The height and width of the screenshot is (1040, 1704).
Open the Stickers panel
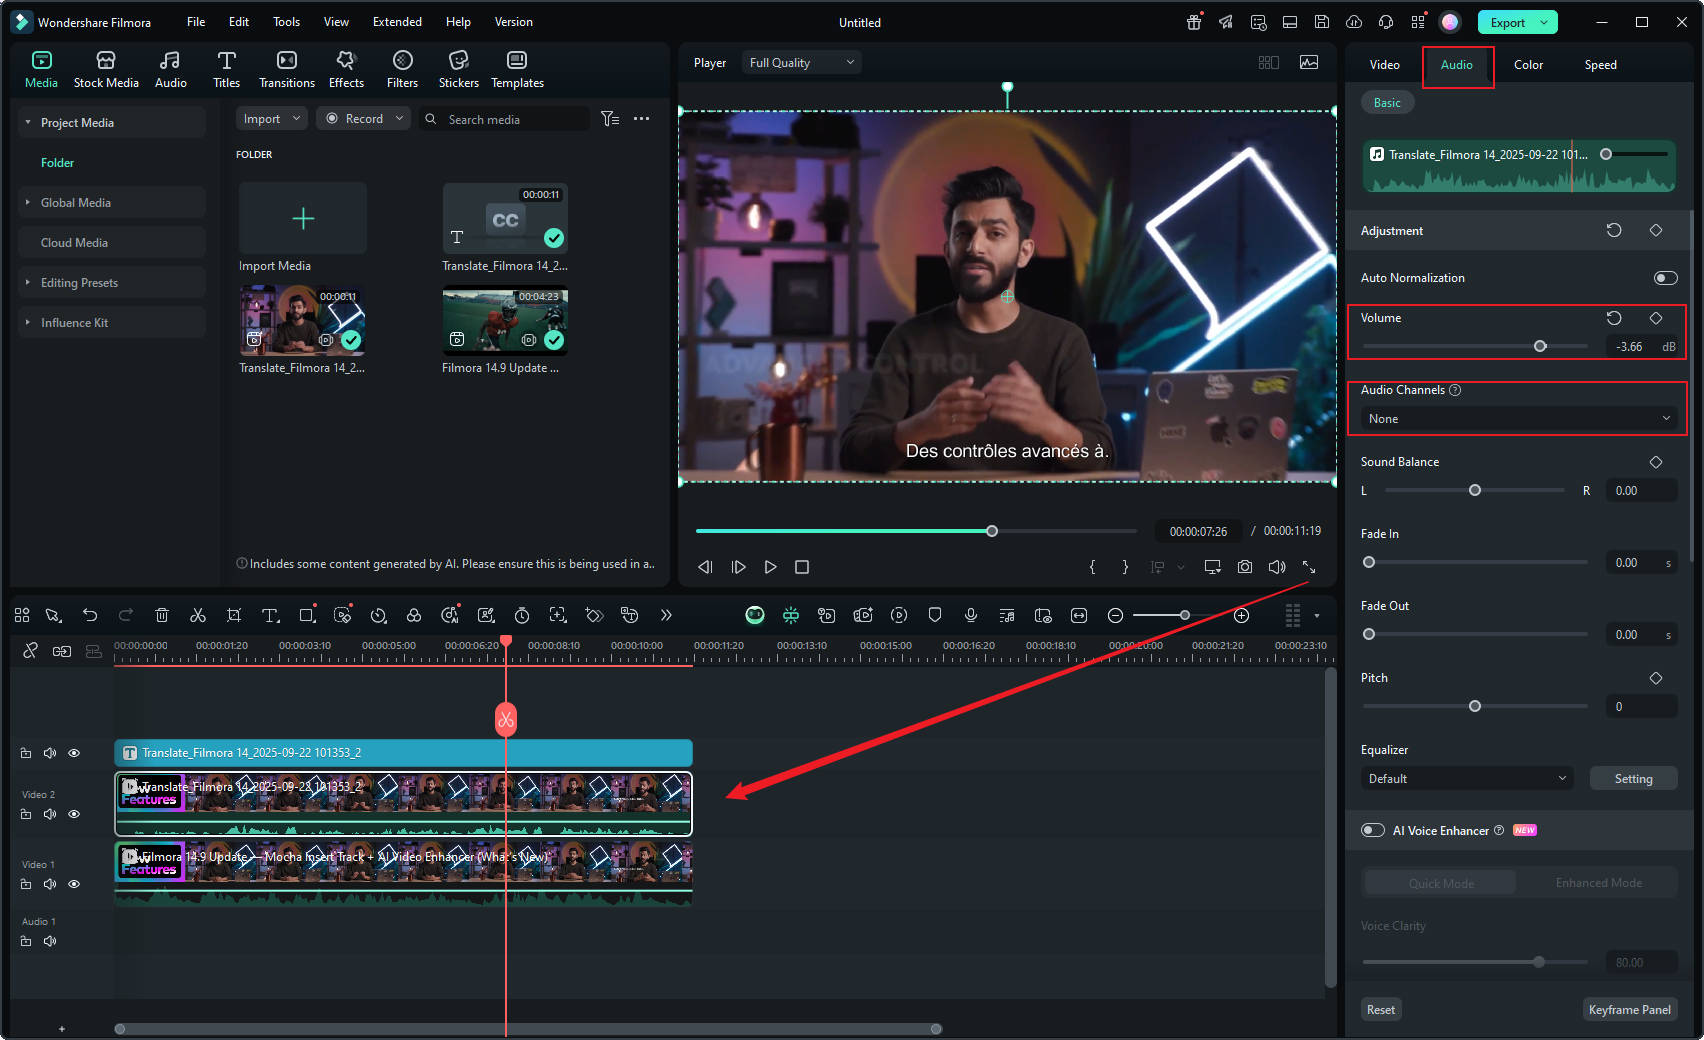pos(458,70)
